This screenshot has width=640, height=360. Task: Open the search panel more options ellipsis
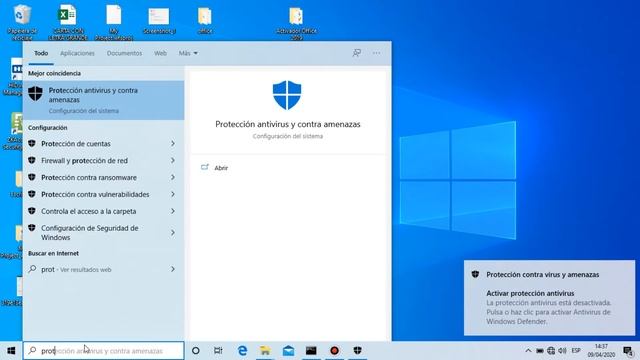376,53
